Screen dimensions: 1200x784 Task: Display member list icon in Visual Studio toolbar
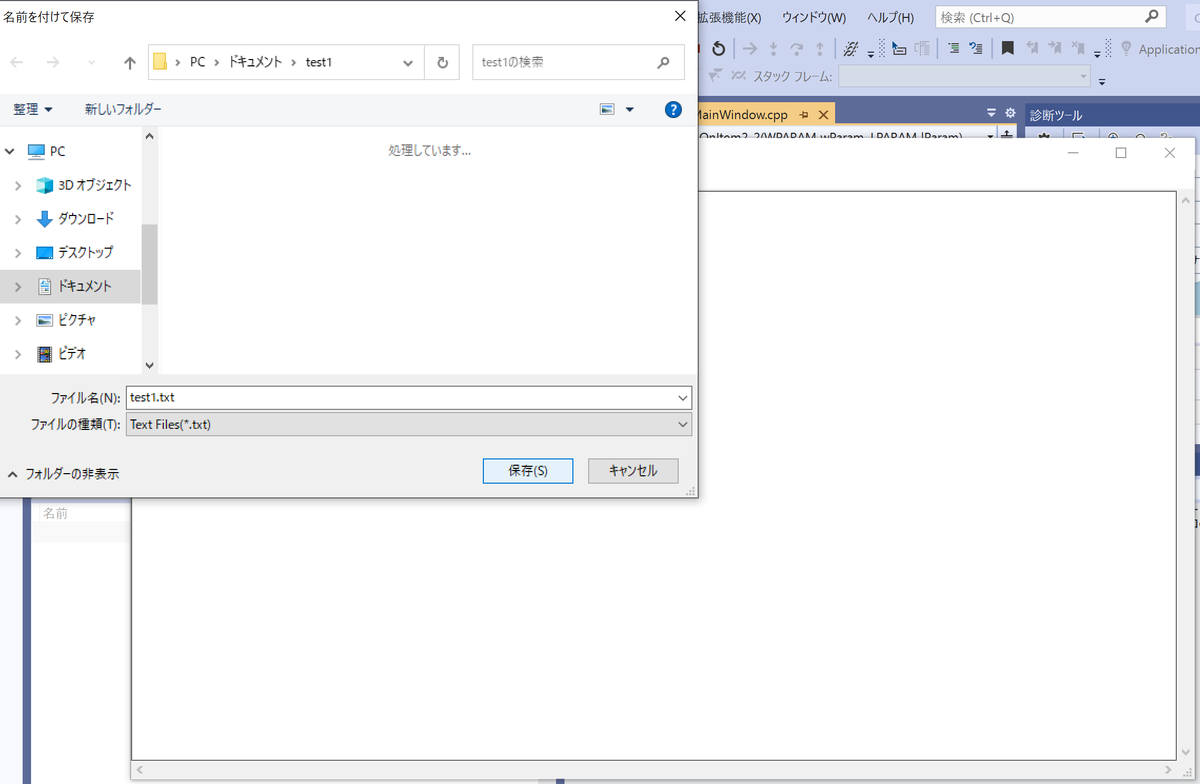point(953,47)
